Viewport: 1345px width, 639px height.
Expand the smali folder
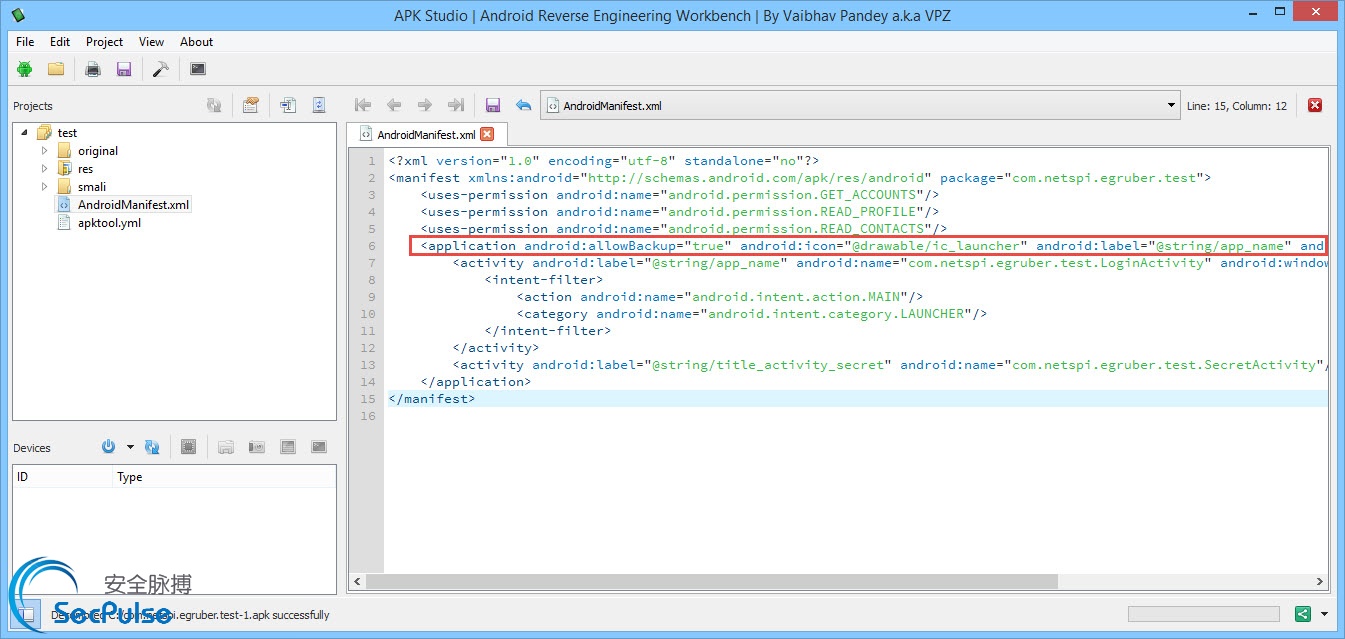coord(44,187)
